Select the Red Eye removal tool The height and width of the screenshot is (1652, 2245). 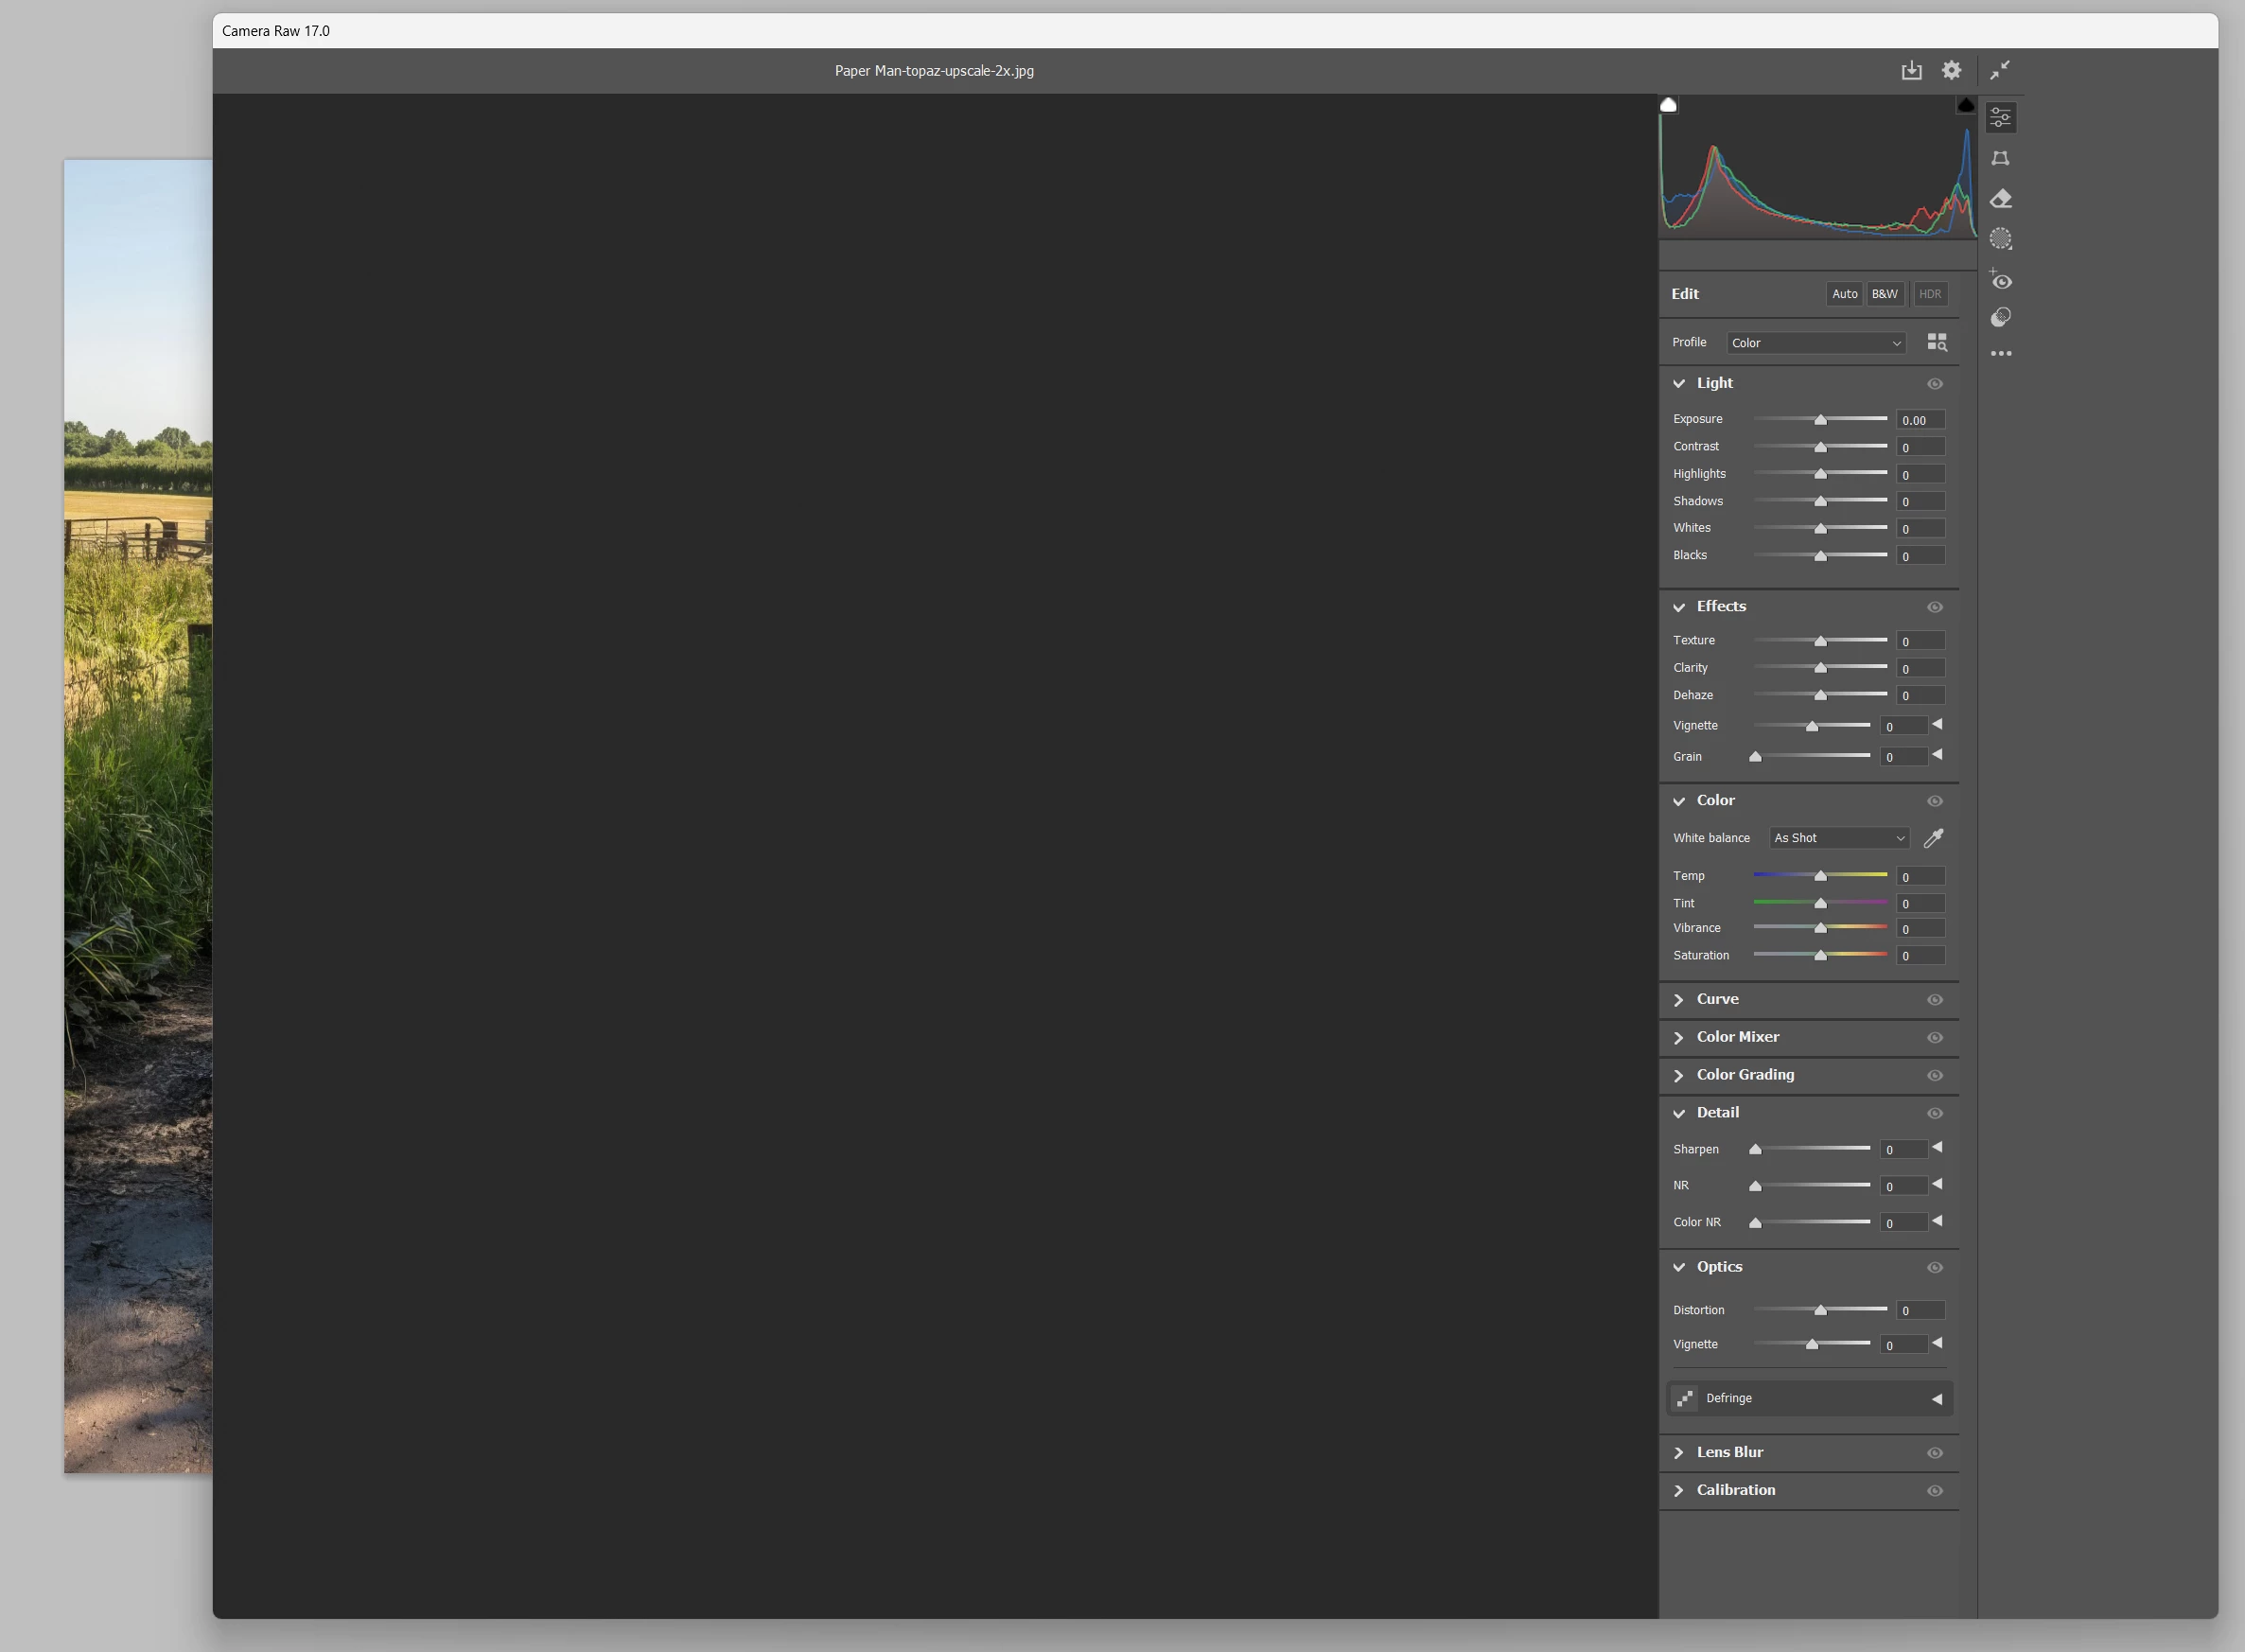coord(2000,280)
